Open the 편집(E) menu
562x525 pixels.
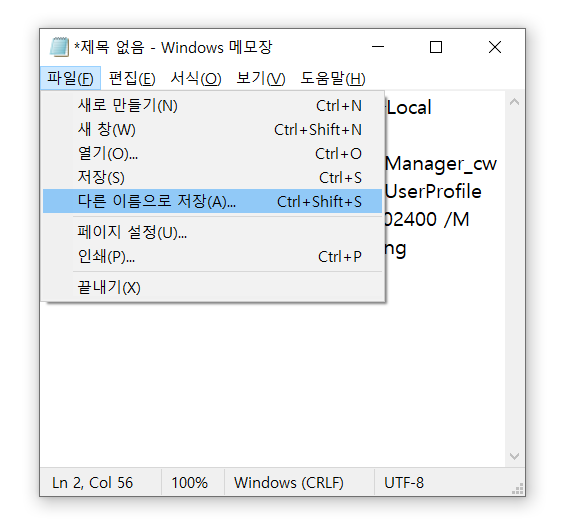click(x=132, y=78)
